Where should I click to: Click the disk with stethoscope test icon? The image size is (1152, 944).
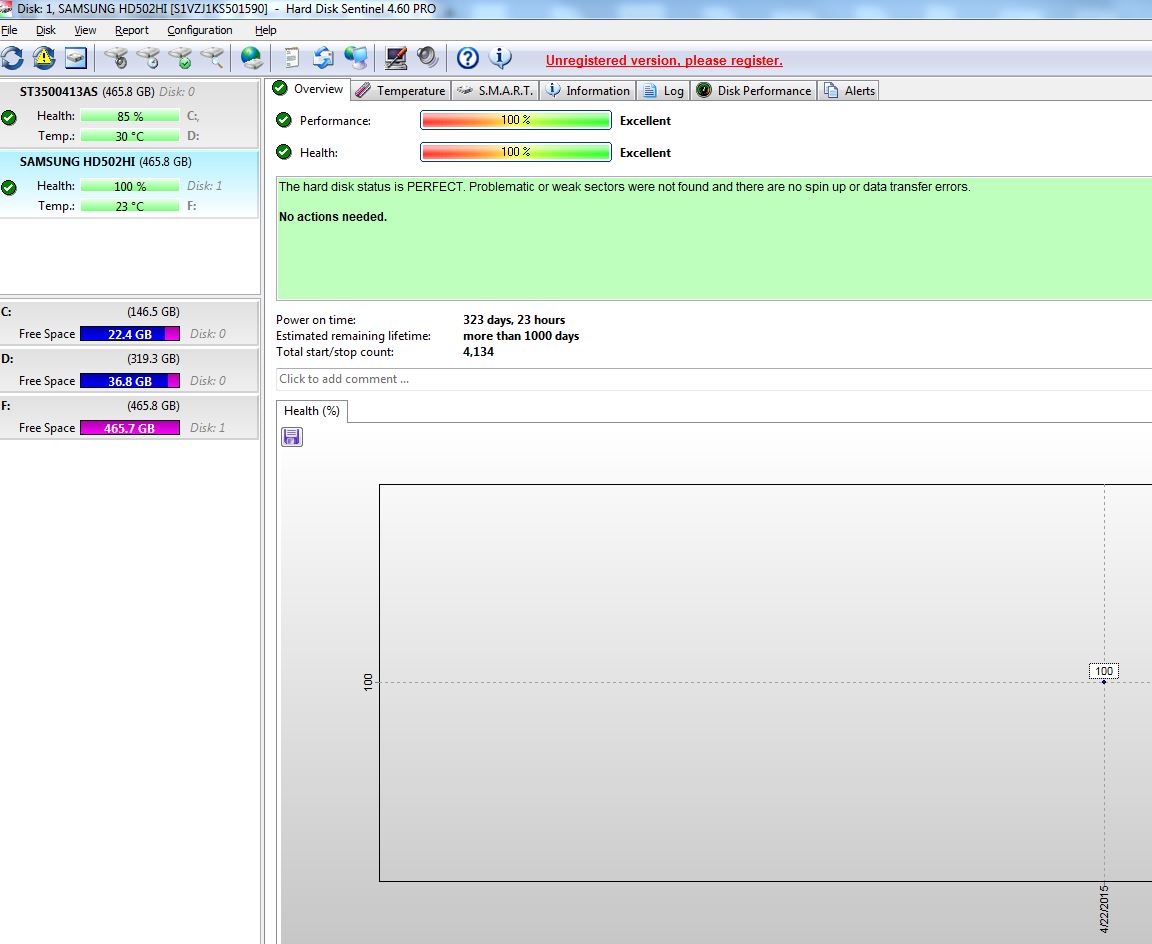tap(115, 58)
